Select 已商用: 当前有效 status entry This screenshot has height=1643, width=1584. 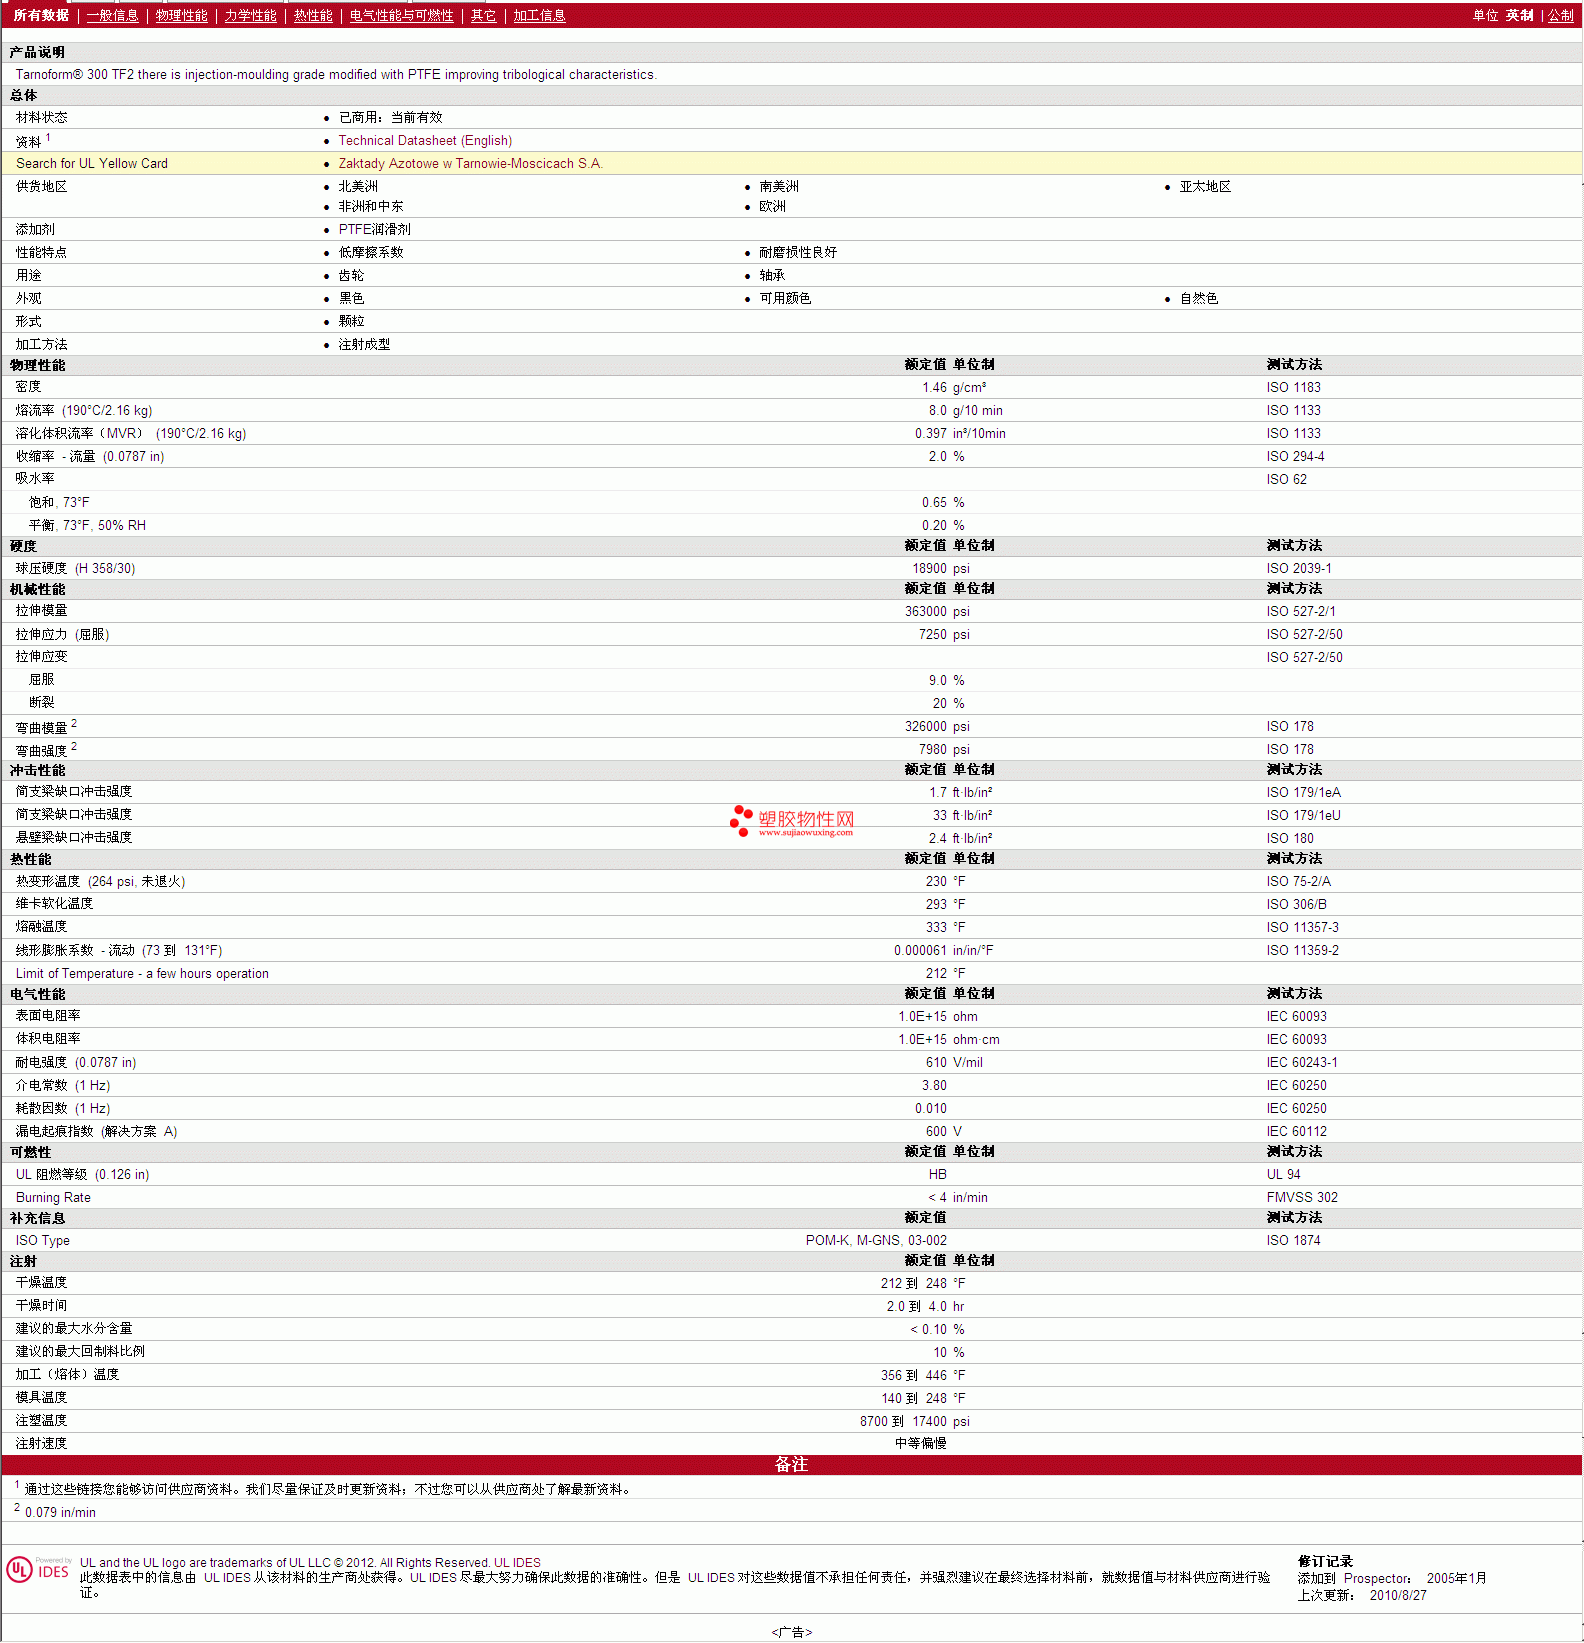390,118
